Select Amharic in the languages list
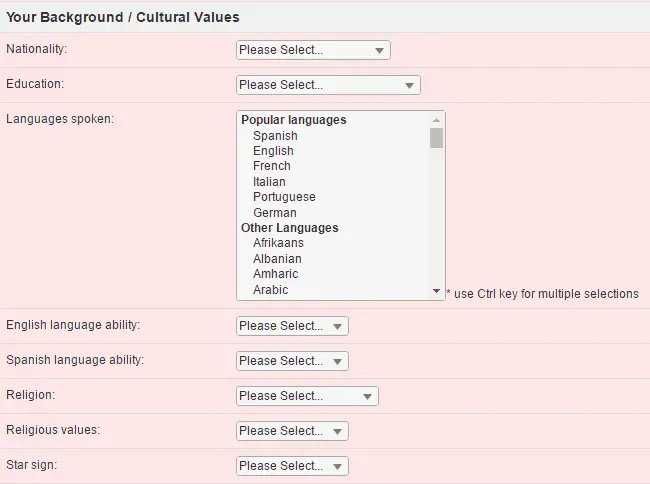The image size is (650, 484). click(x=275, y=274)
